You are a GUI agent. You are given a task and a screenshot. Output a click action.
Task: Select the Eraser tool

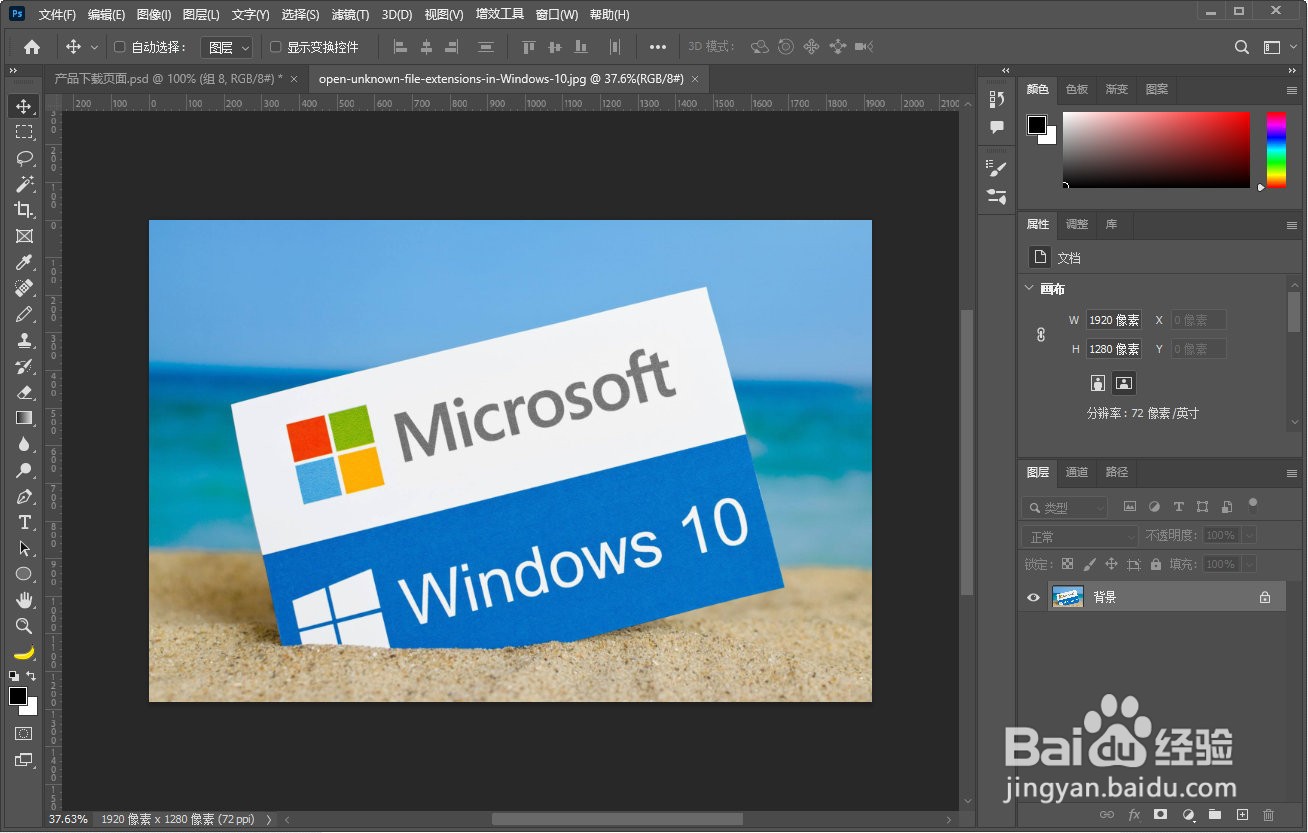tap(24, 392)
